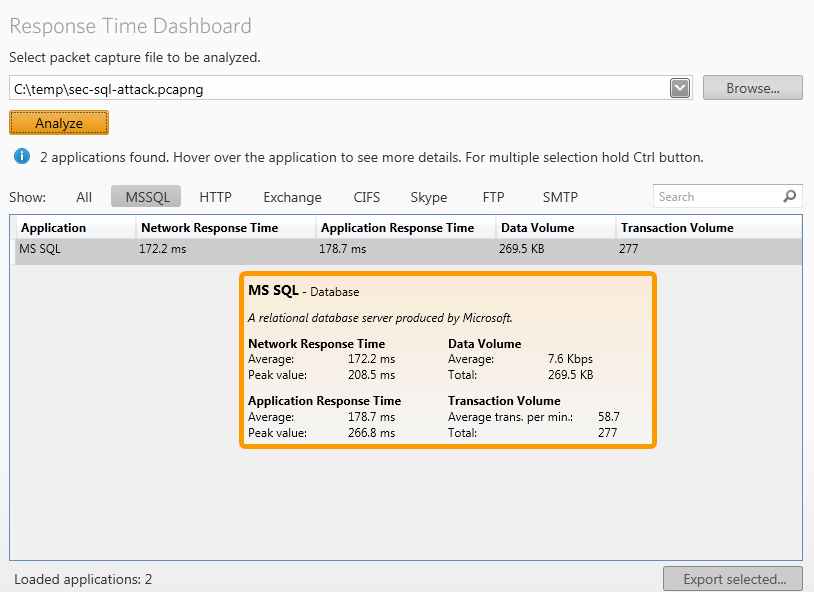814x592 pixels.
Task: Sort by Network Response Time column header
Action: click(226, 227)
